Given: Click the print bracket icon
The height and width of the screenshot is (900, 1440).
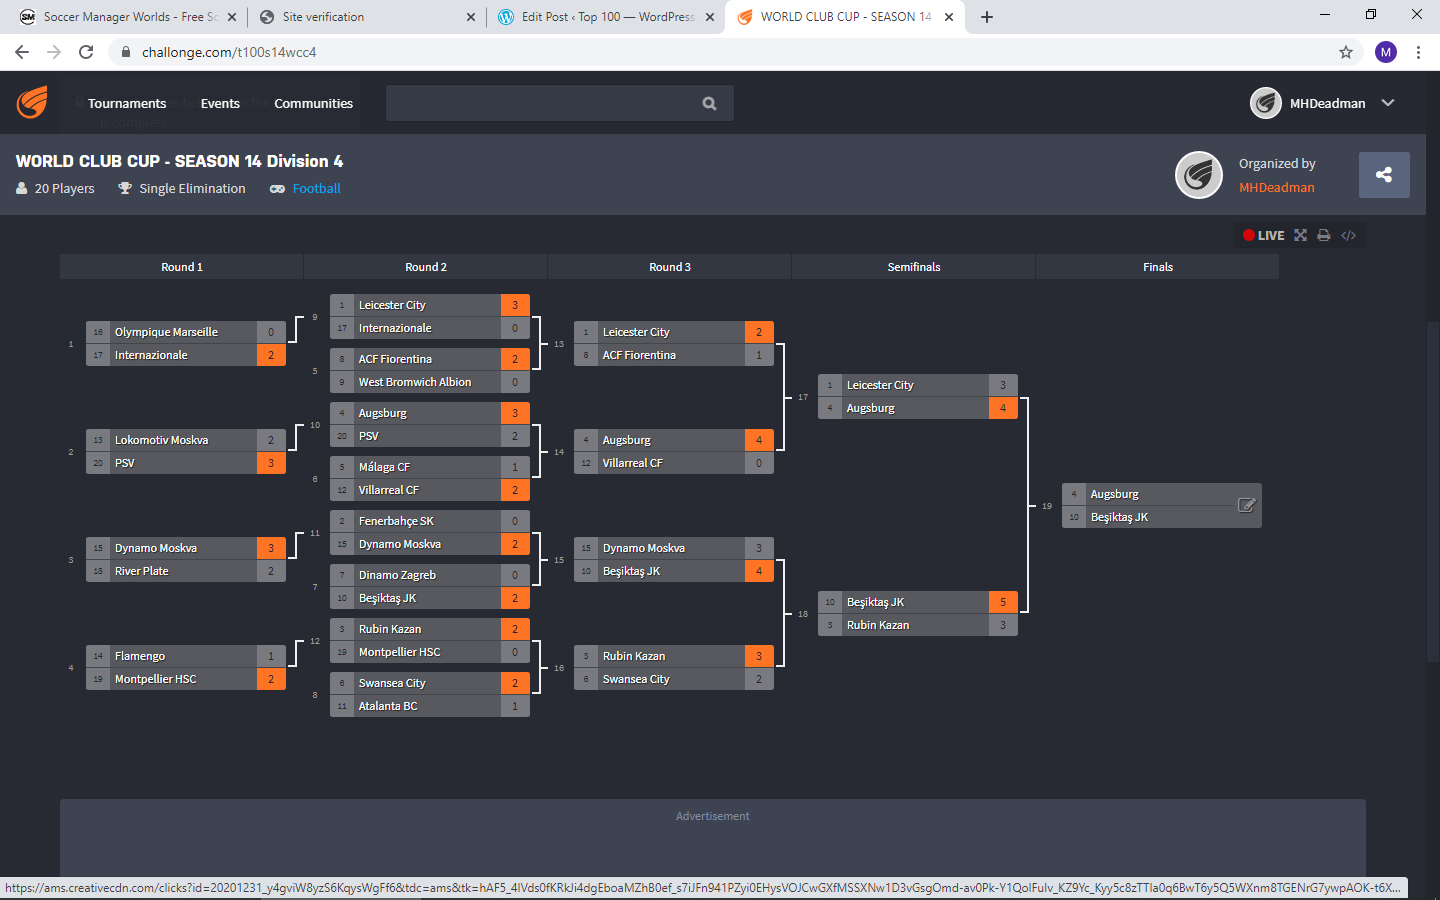Looking at the screenshot, I should (x=1324, y=236).
